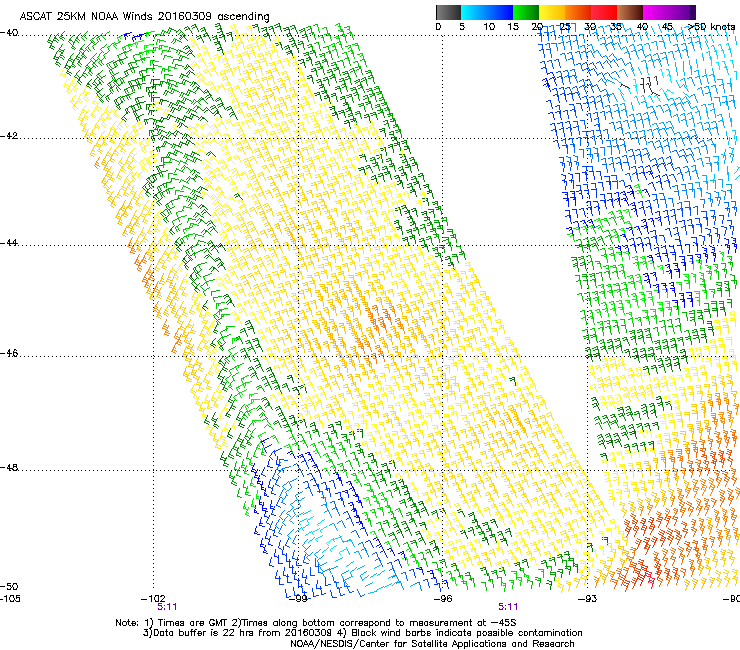This screenshot has width=740, height=650.
Task: Click the -50 latitude axis label
Action: (x=9, y=587)
